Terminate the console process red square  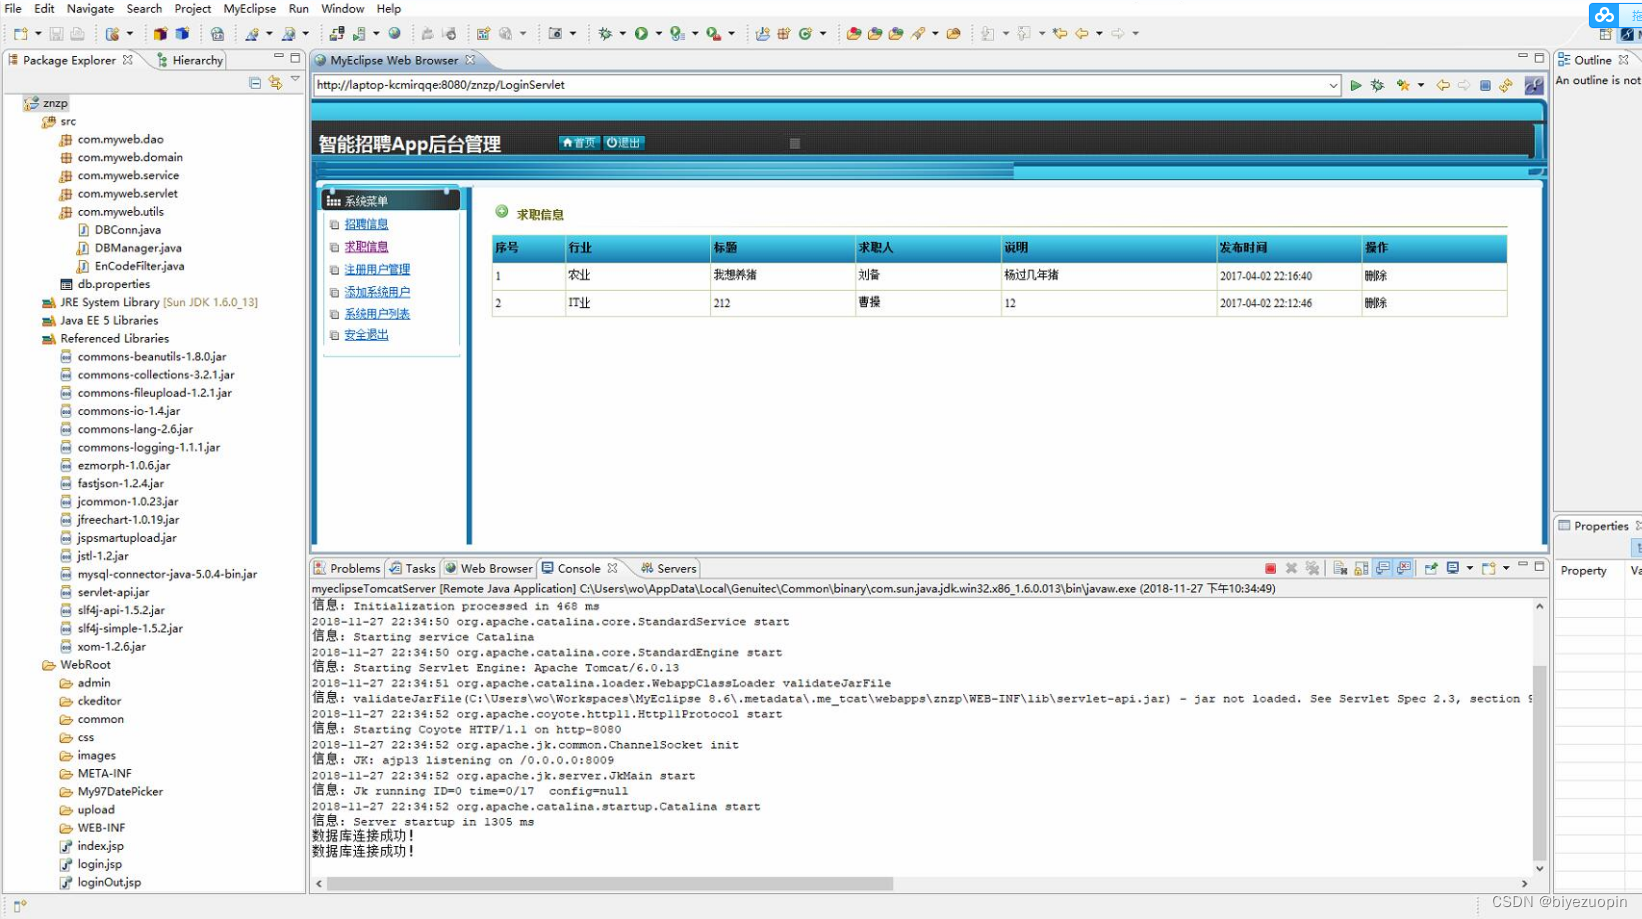(x=1270, y=568)
